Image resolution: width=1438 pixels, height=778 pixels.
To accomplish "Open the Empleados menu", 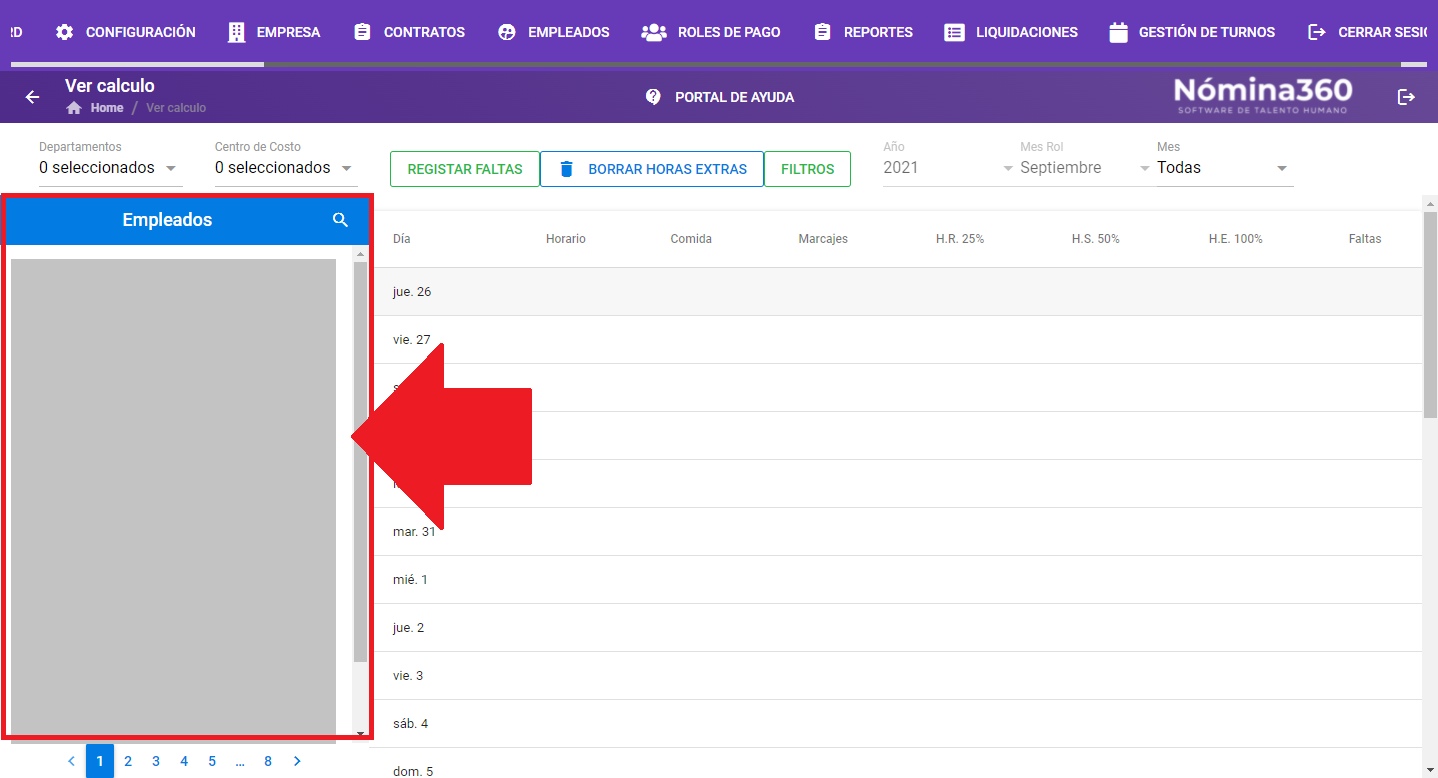I will tap(554, 32).
